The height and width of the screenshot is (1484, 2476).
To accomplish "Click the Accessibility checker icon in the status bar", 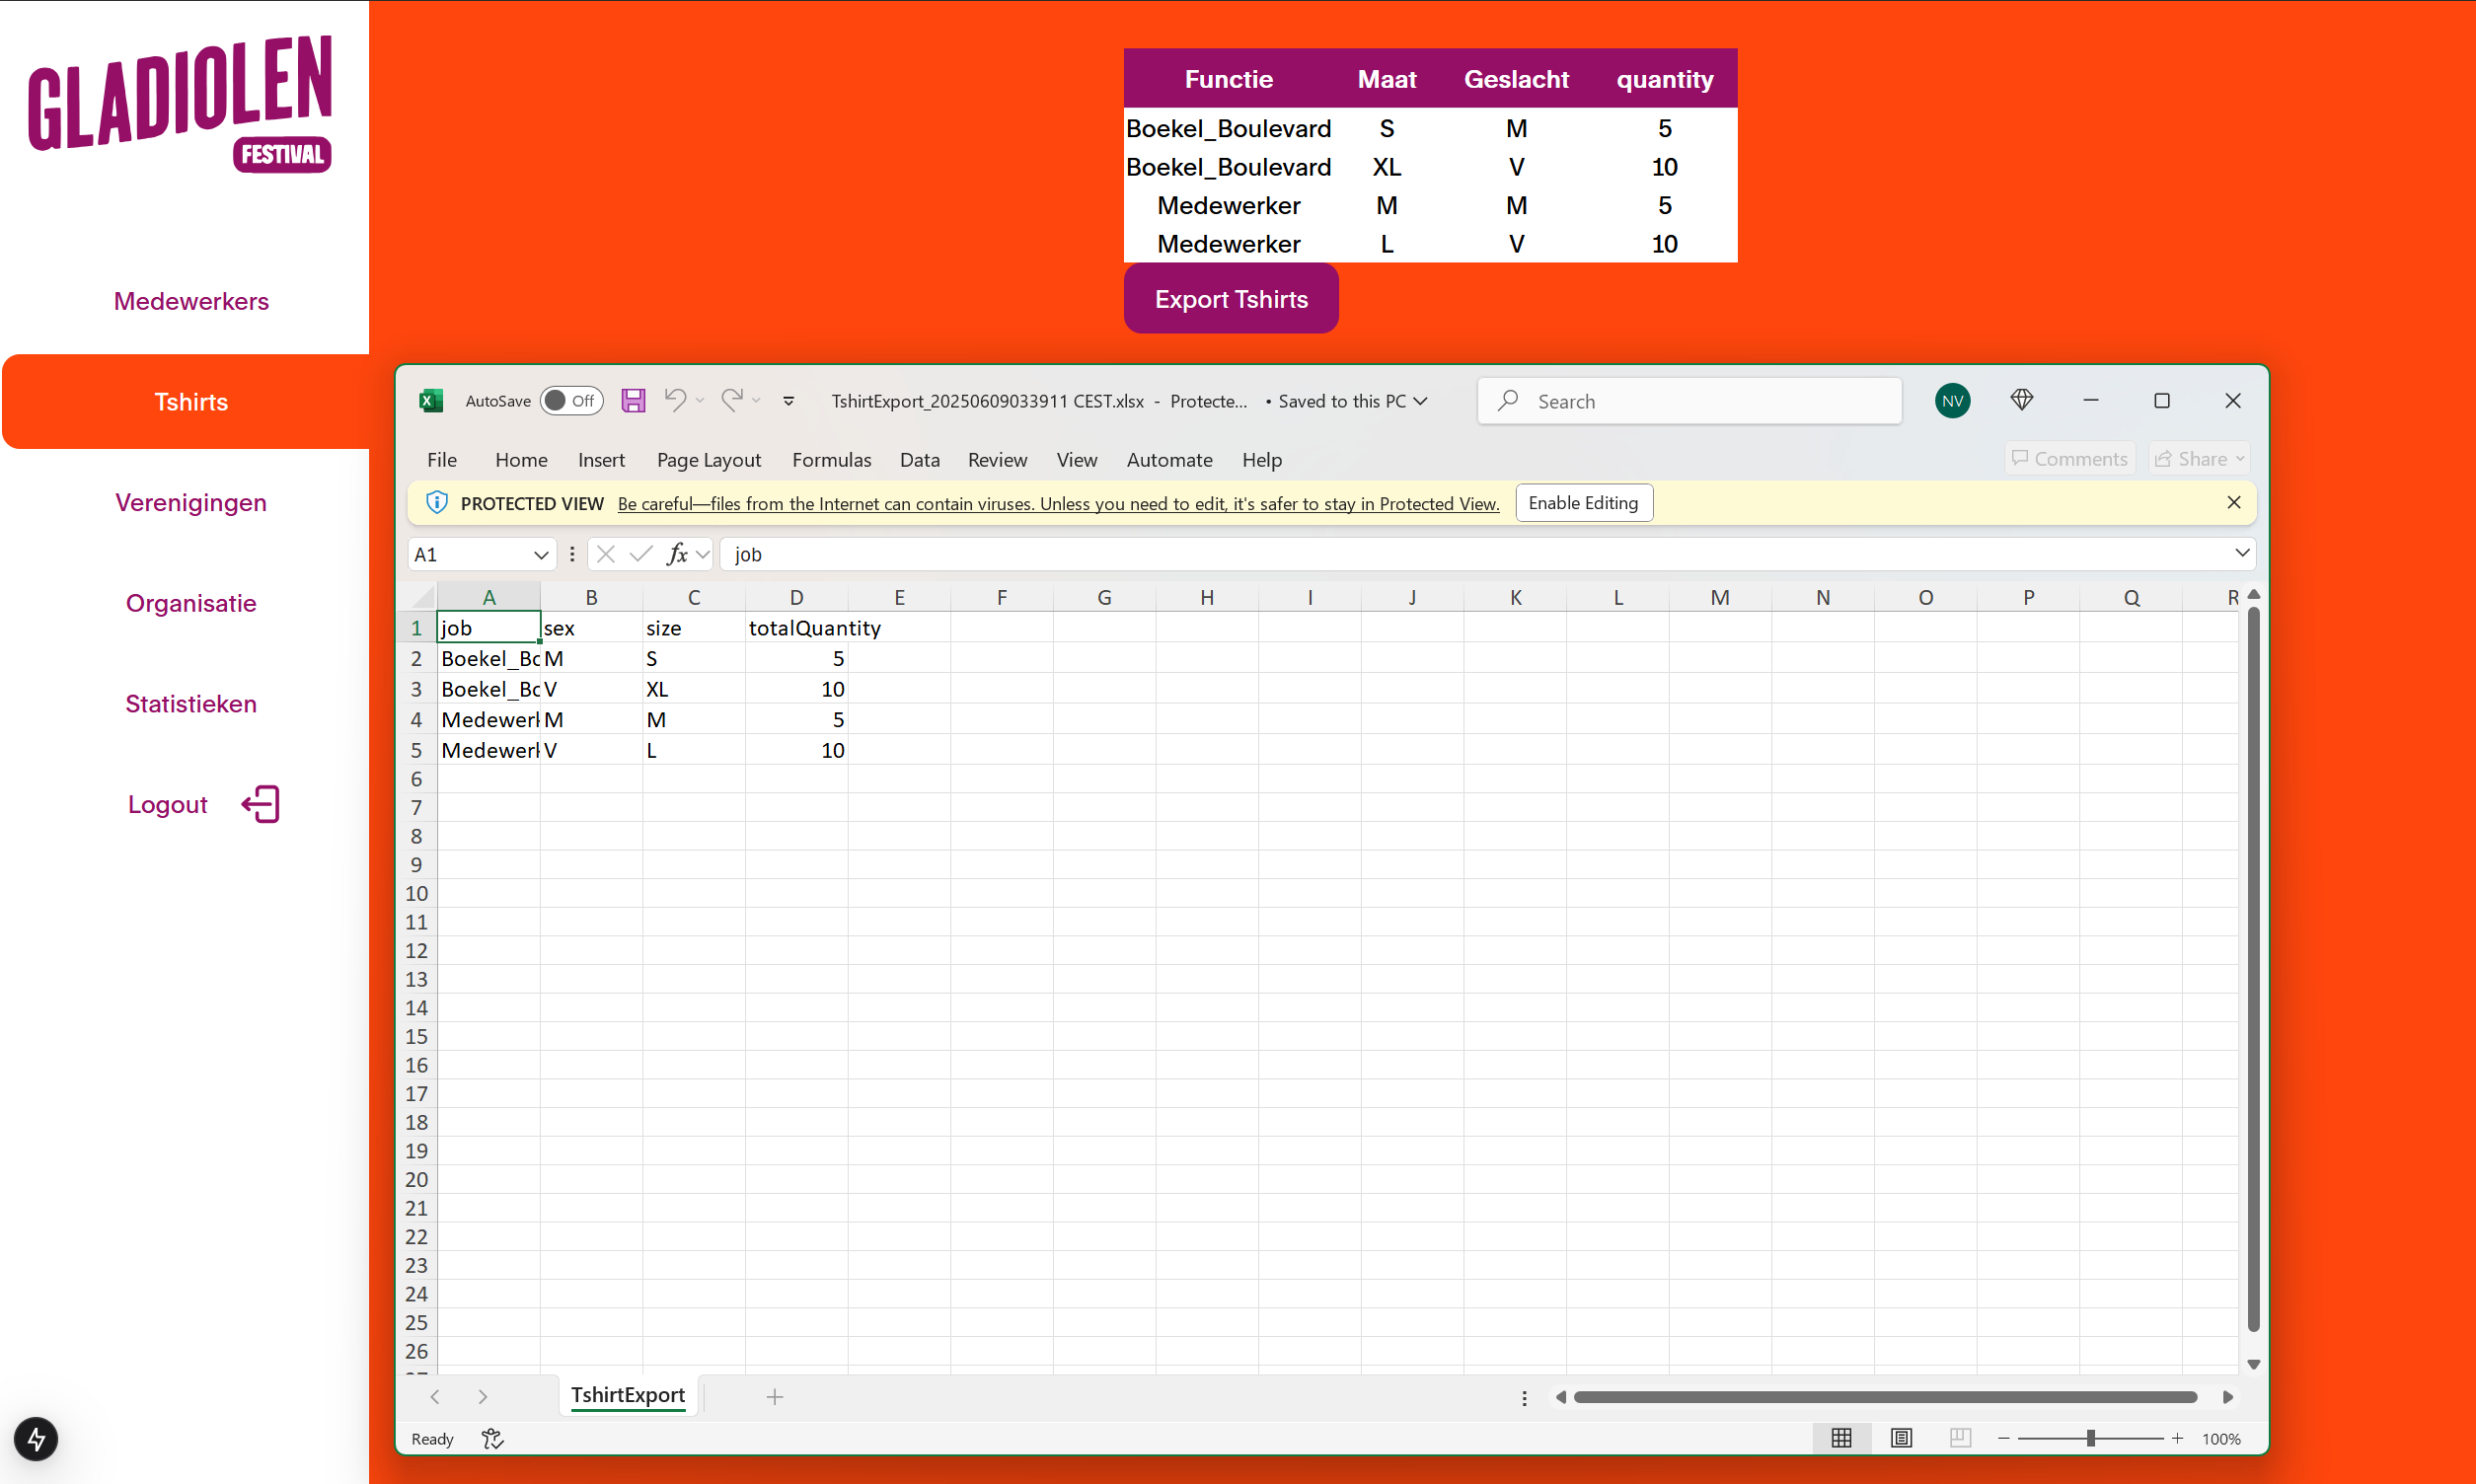I will [491, 1438].
